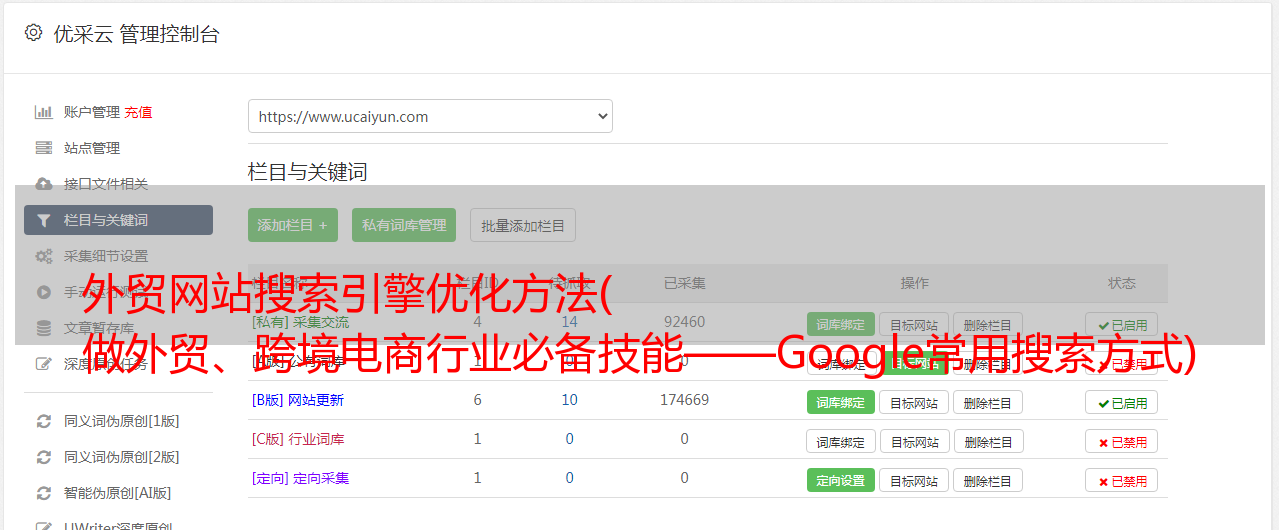Click 目标网站 in the 网站更新 row
The height and width of the screenshot is (530, 1279).
914,402
